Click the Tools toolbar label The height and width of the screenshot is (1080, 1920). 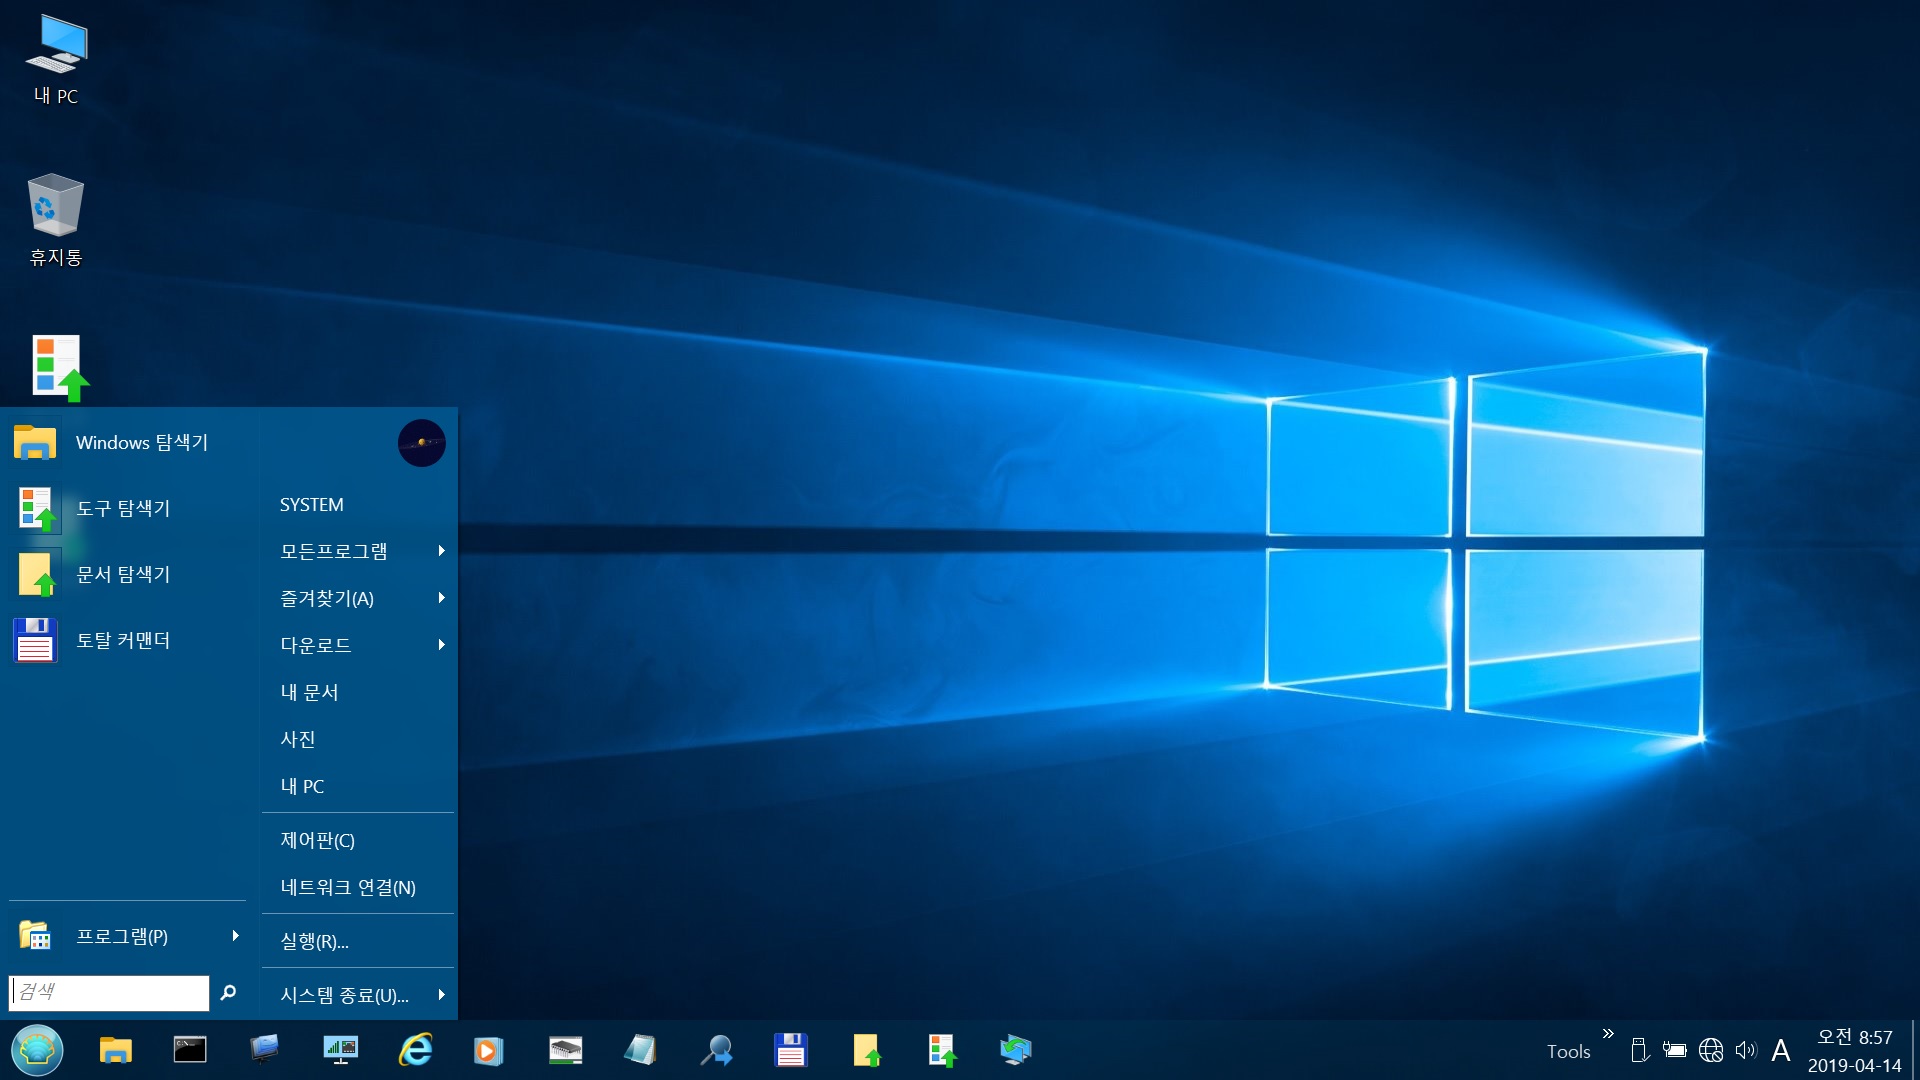[x=1568, y=1051]
